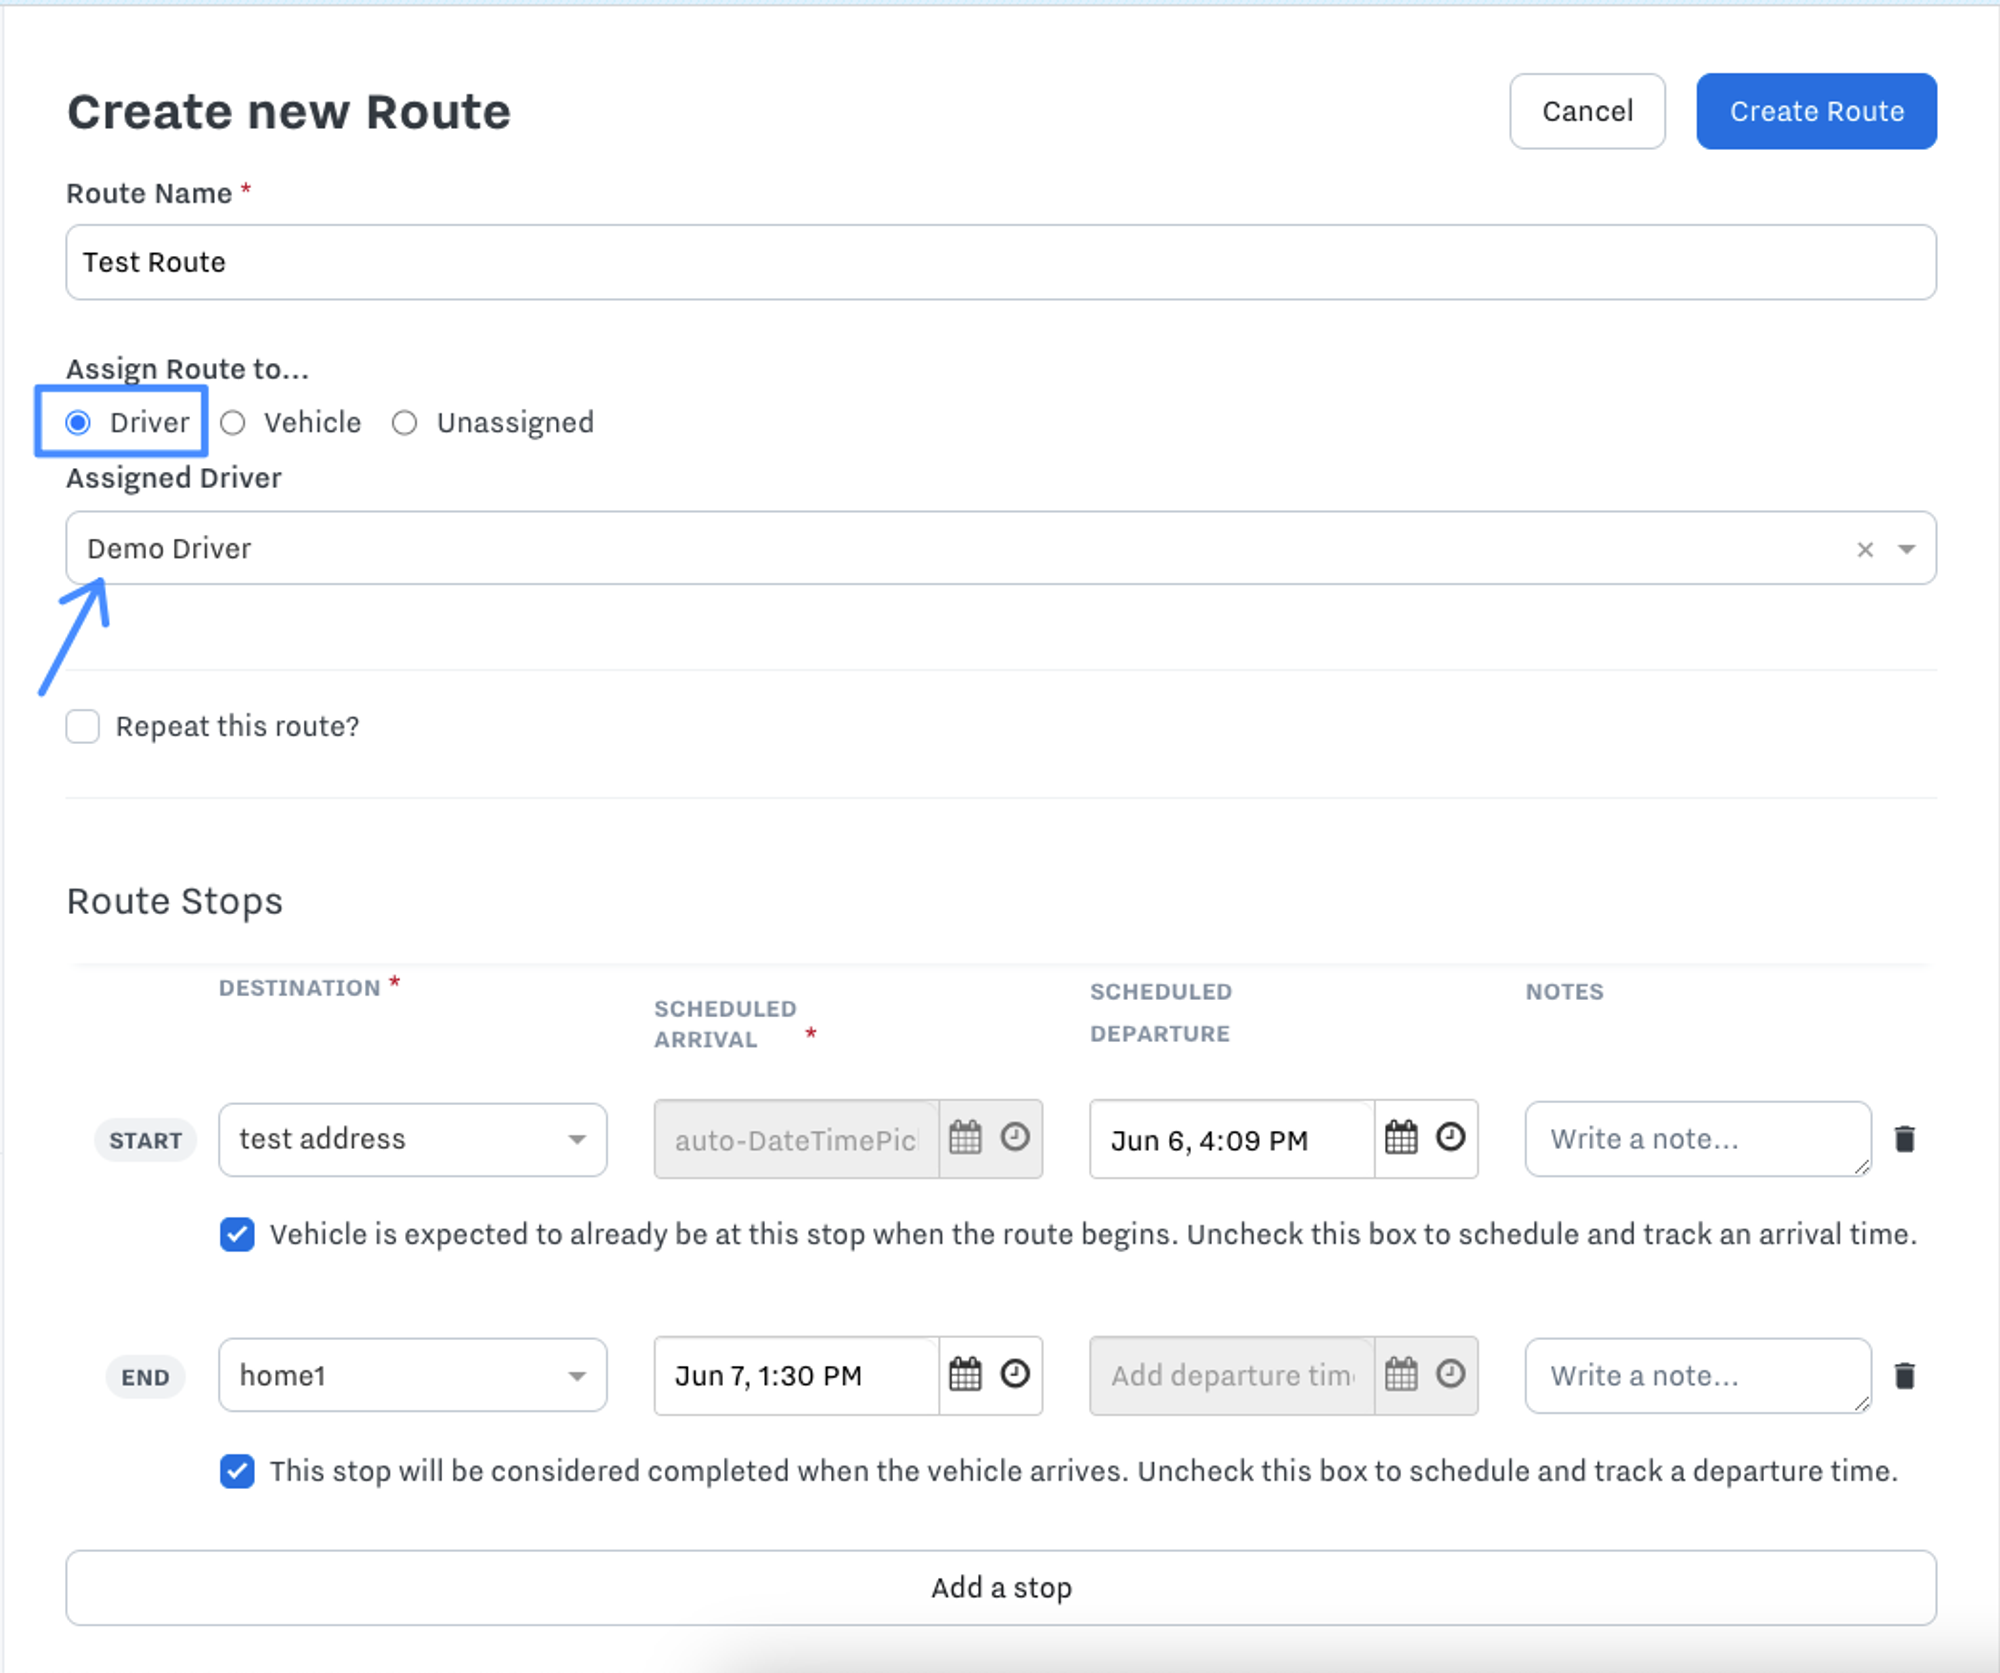Uncheck stop completed on arrival checkbox

237,1471
